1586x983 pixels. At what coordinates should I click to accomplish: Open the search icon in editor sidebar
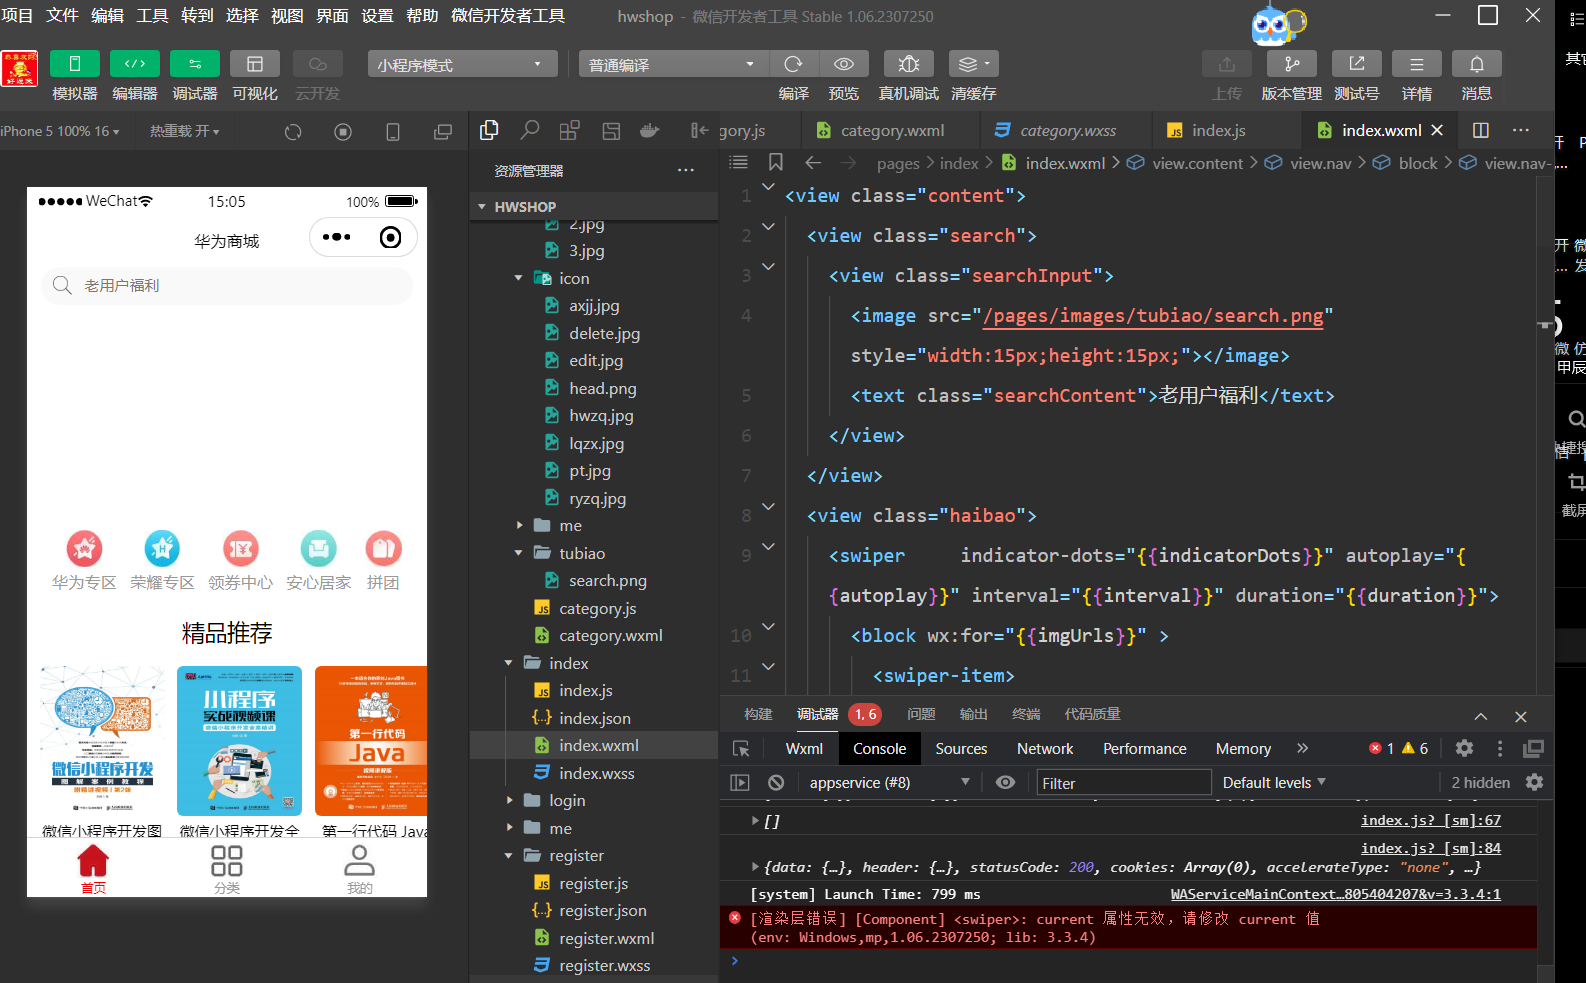click(x=530, y=130)
